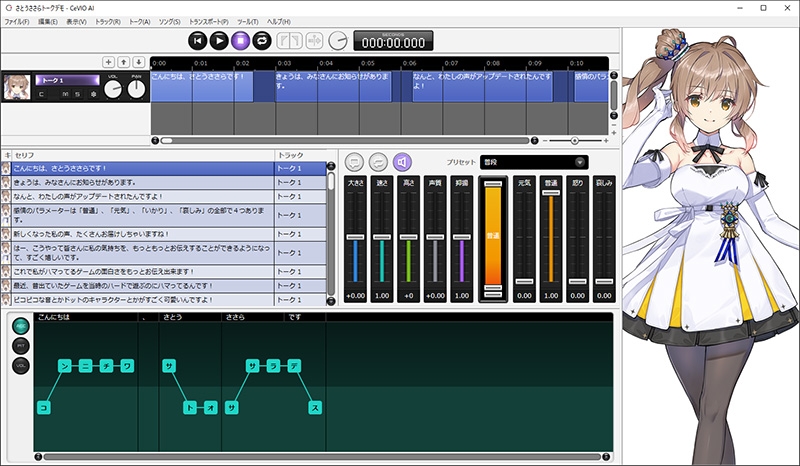Screen dimensions: 800x466
Task: Add a new track with the plus button
Action: tap(108, 62)
